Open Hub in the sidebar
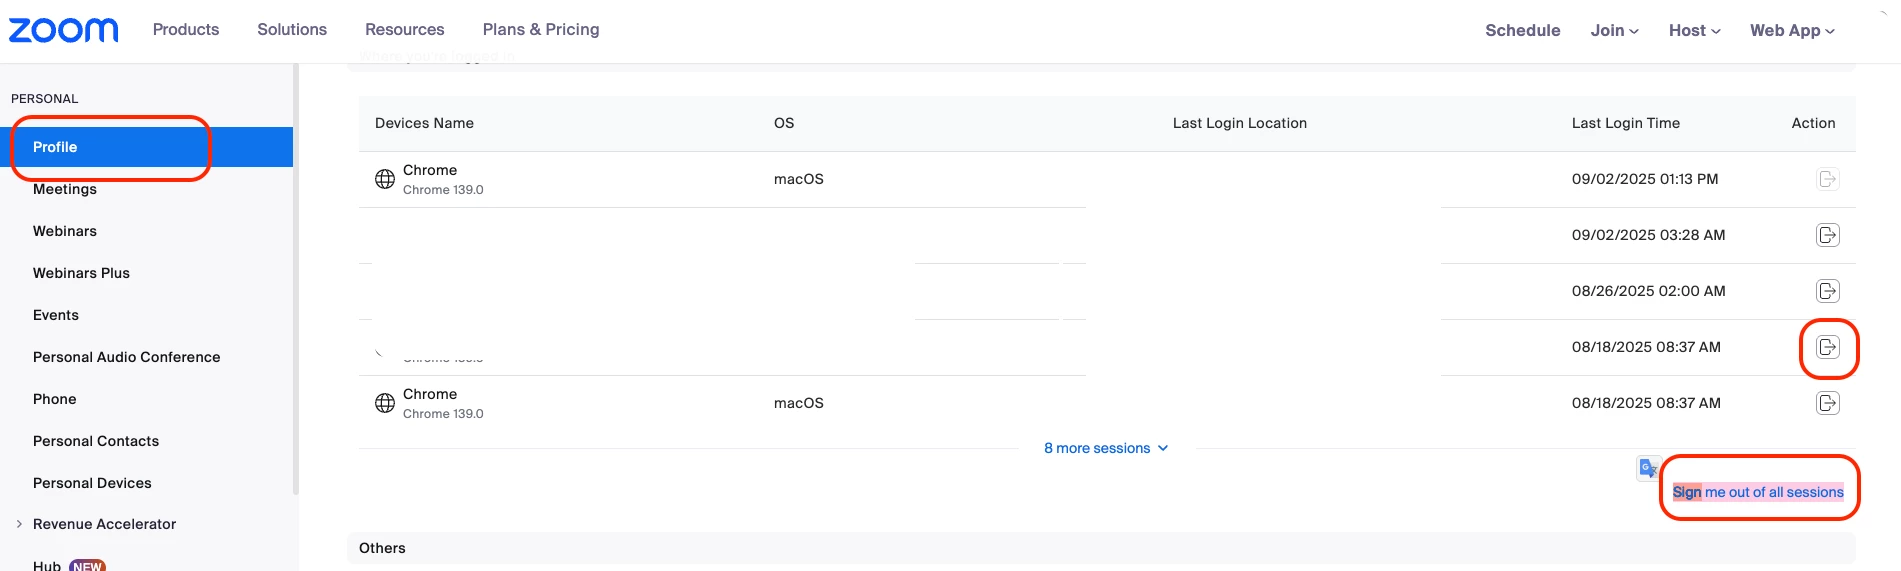Screen dimensions: 1901x571 click(x=47, y=565)
